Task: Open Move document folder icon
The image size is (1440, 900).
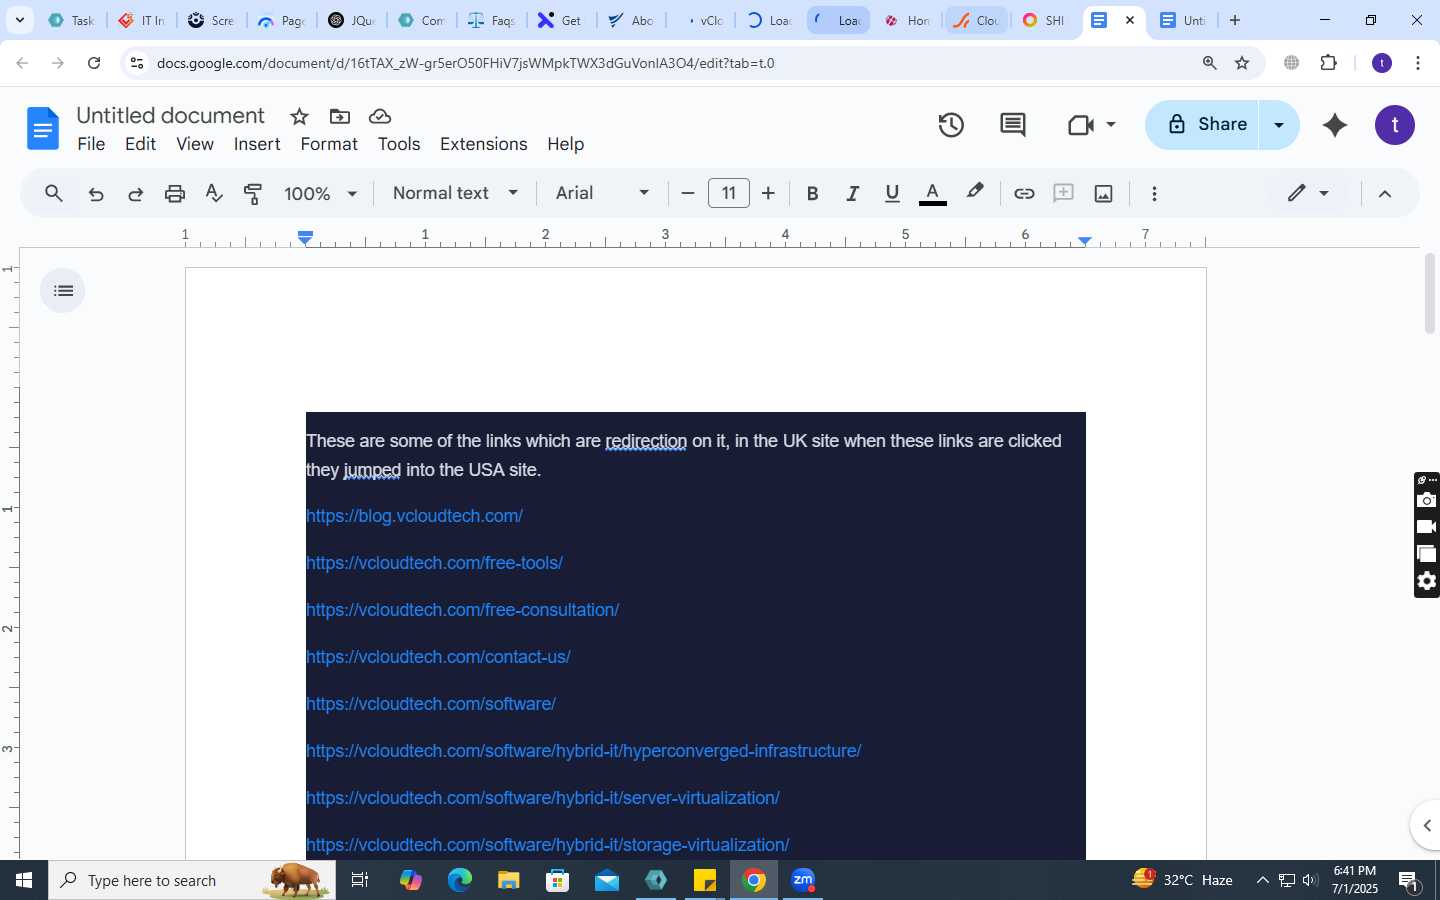Action: (x=340, y=116)
